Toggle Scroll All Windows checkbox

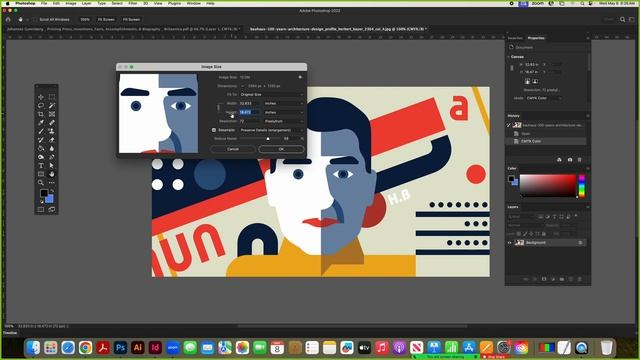click(36, 19)
